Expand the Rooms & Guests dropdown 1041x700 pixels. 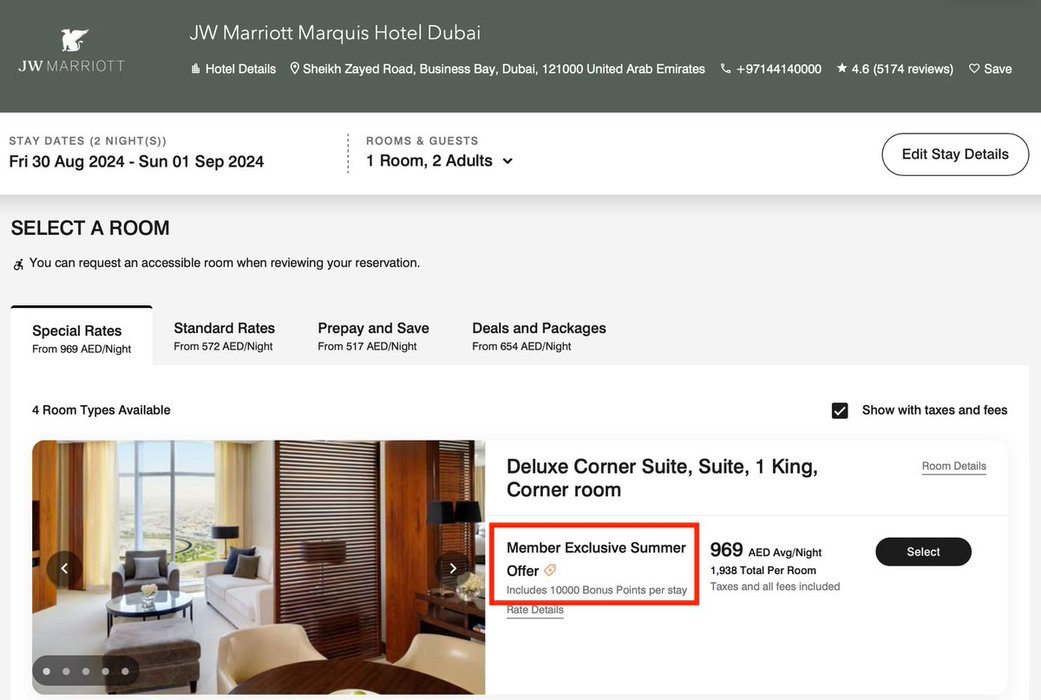click(507, 161)
